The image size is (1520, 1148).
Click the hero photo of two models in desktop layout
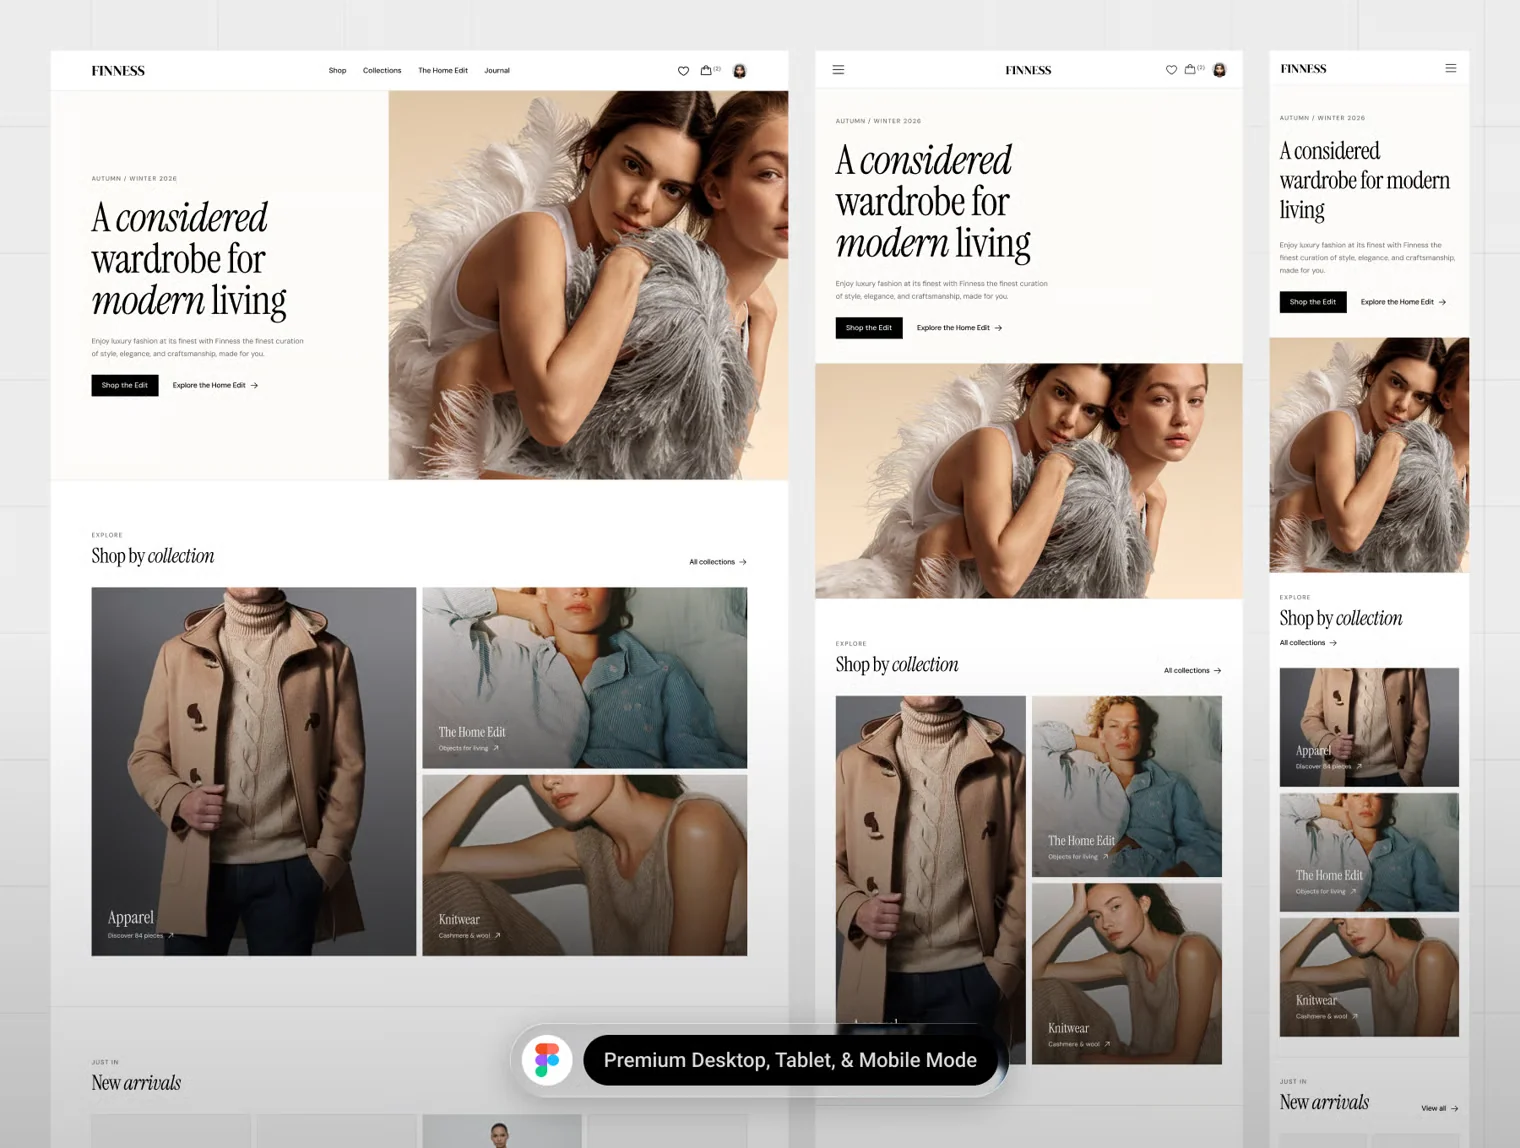pyautogui.click(x=588, y=285)
